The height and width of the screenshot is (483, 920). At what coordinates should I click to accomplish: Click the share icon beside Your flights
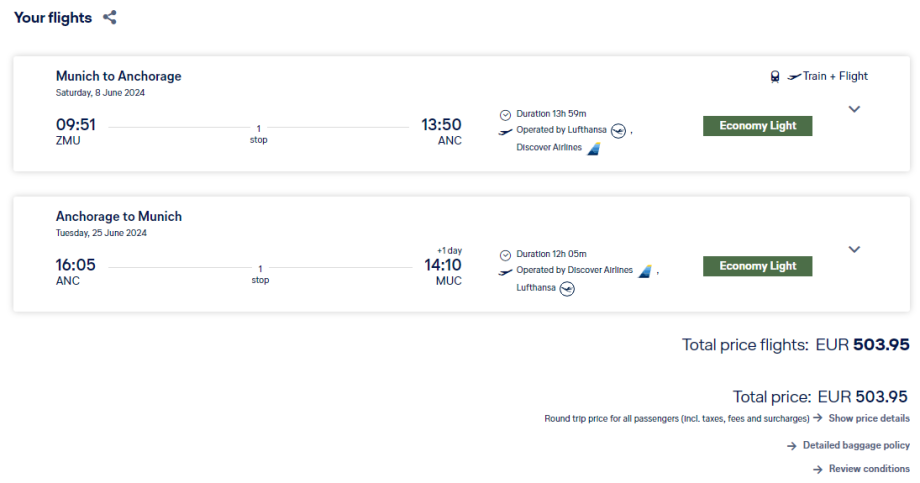pyautogui.click(x=110, y=17)
